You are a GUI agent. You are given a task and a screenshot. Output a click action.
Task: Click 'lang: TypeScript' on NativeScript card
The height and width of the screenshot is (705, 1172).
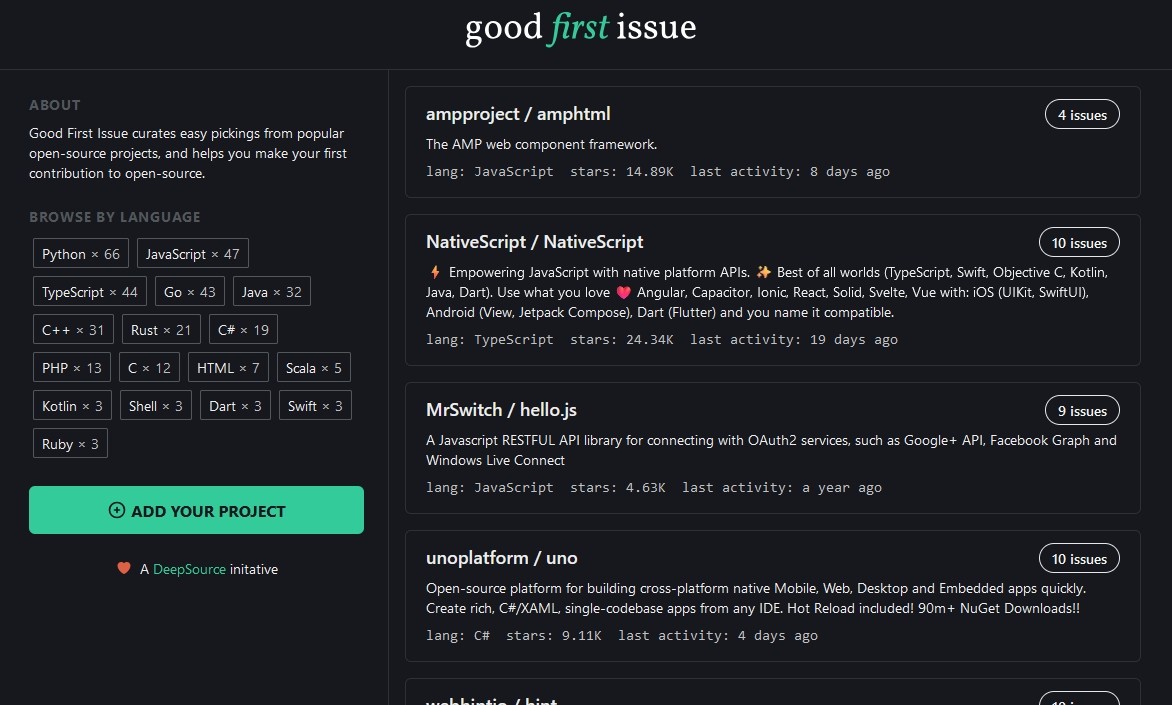tap(490, 340)
